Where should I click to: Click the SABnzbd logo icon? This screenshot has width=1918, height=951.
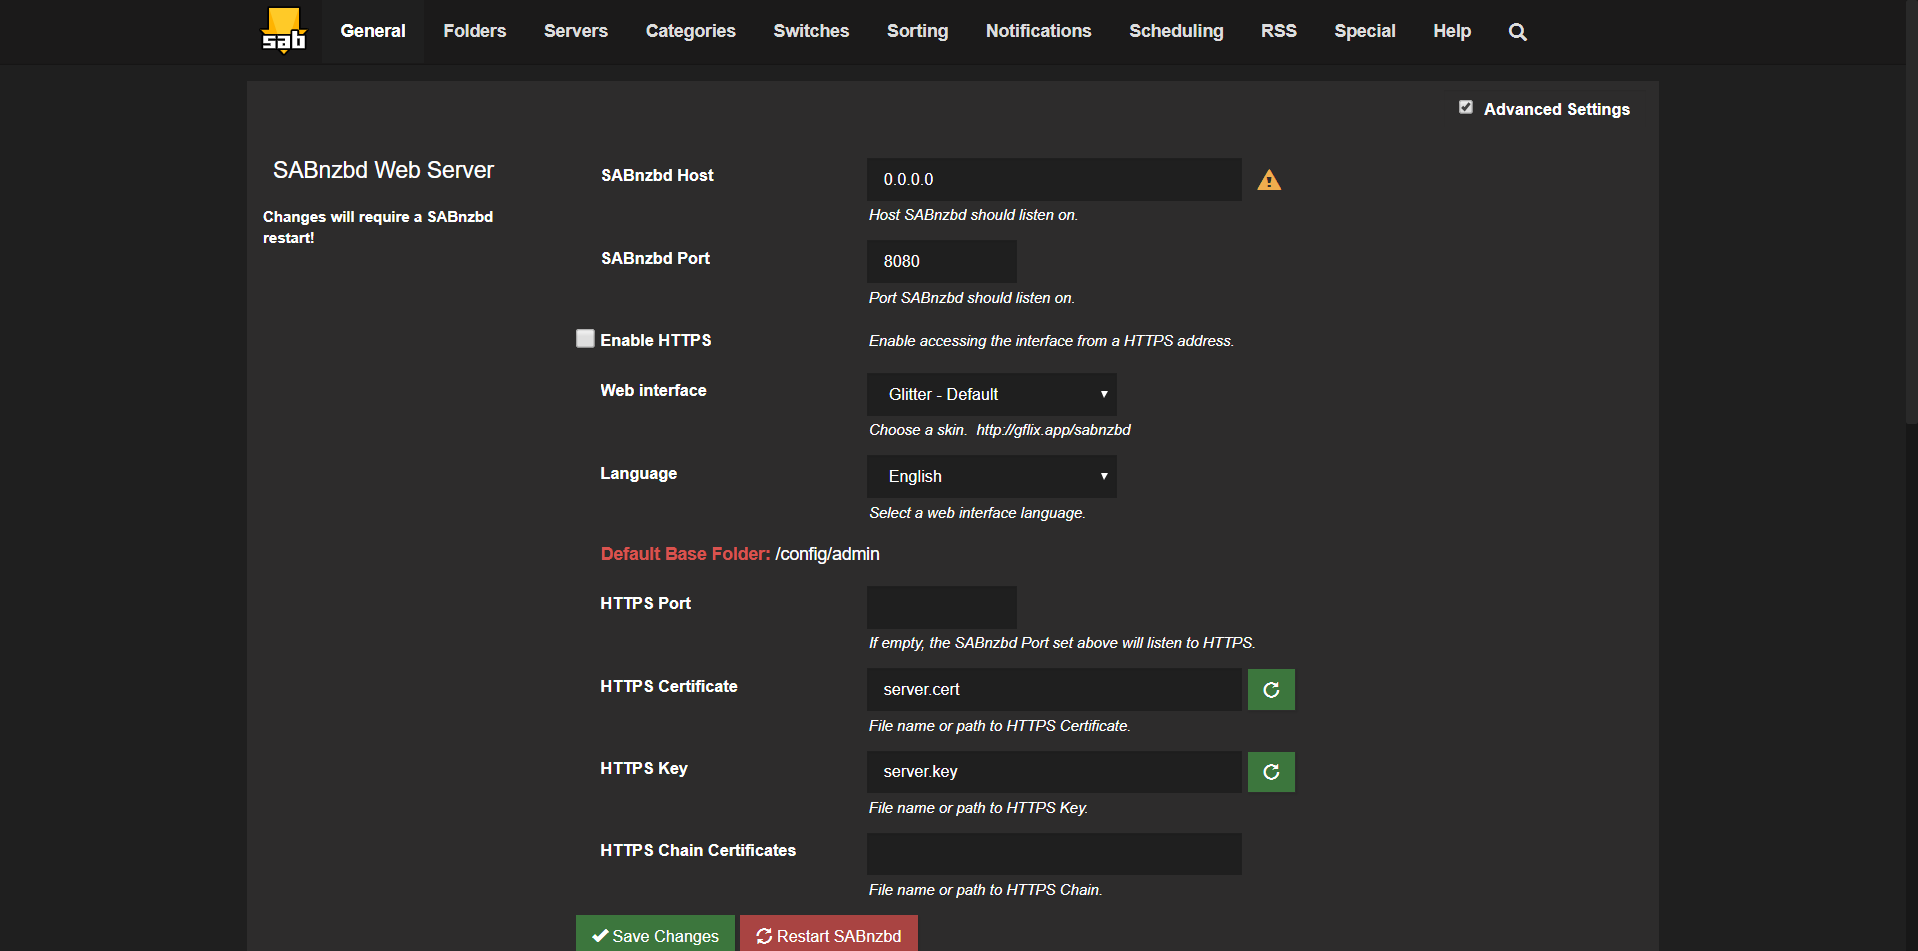(283, 31)
